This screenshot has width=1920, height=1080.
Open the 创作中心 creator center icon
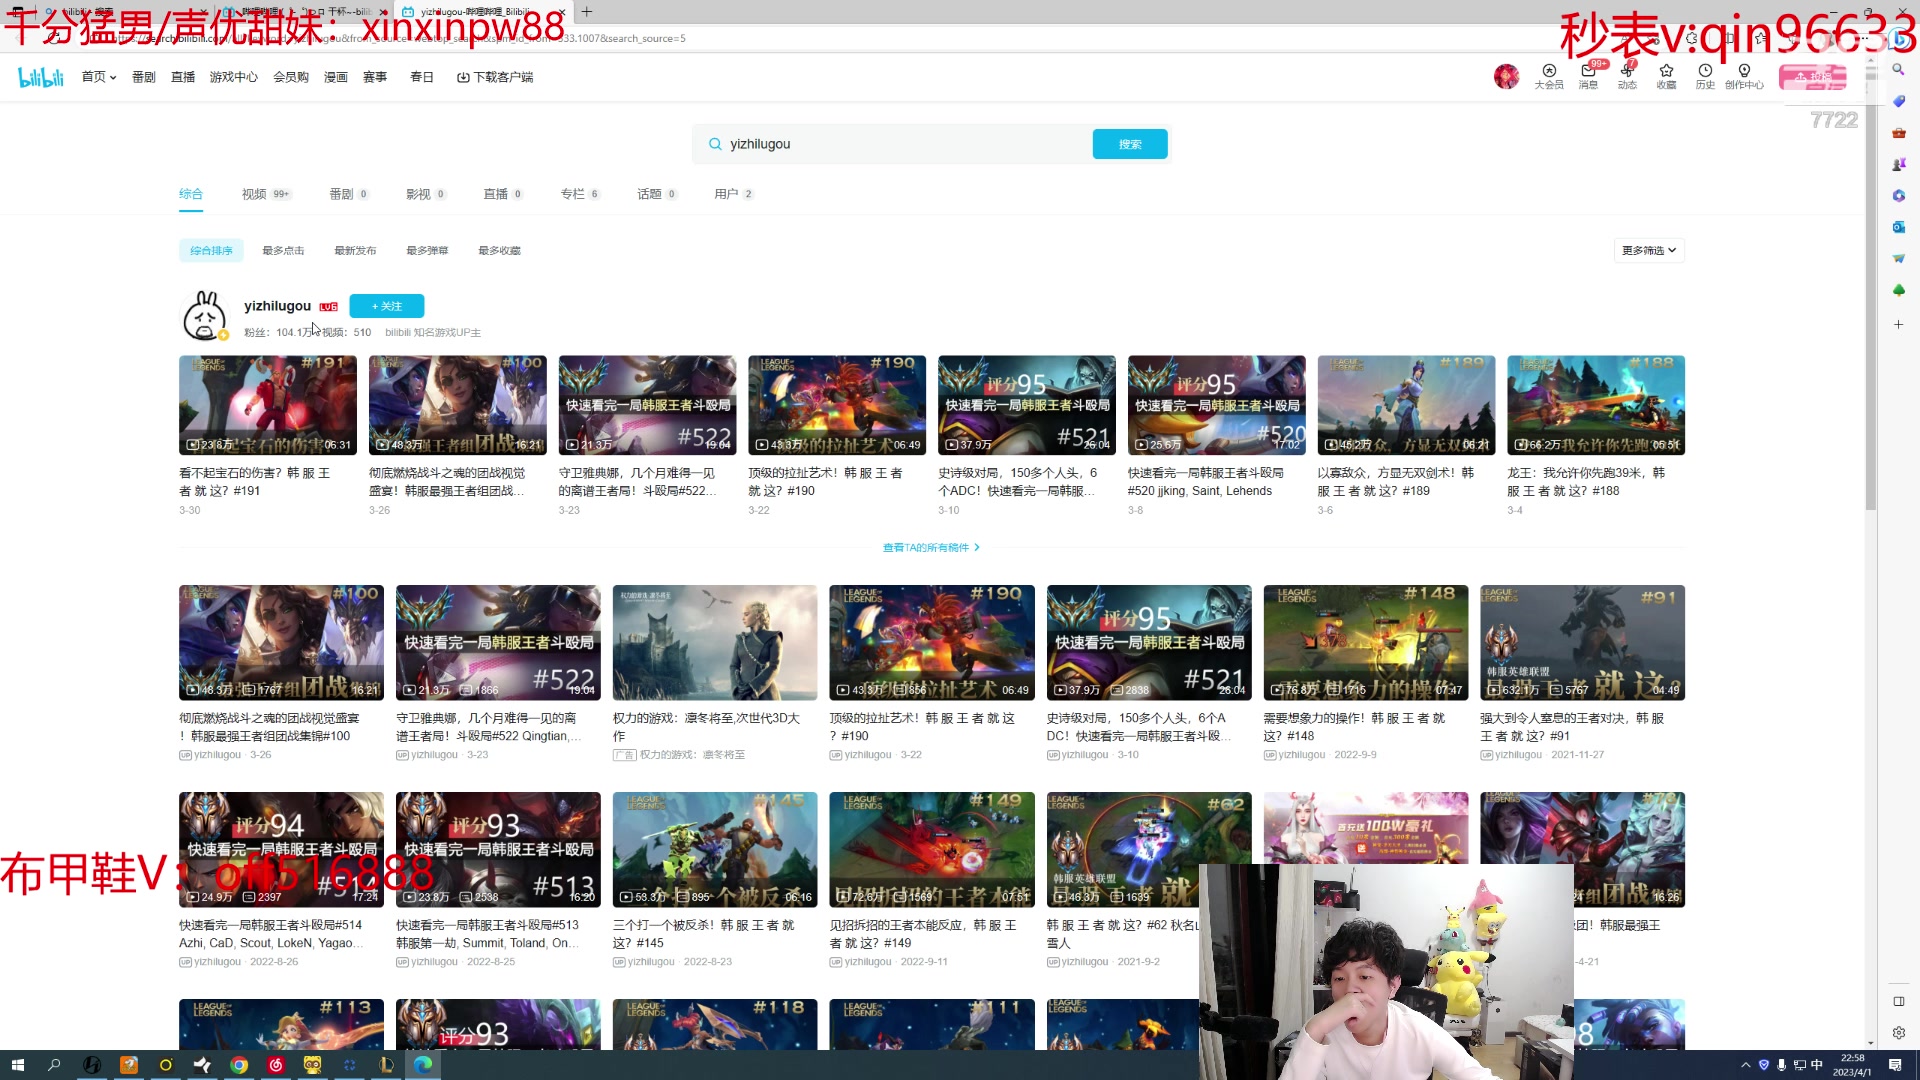[1744, 76]
